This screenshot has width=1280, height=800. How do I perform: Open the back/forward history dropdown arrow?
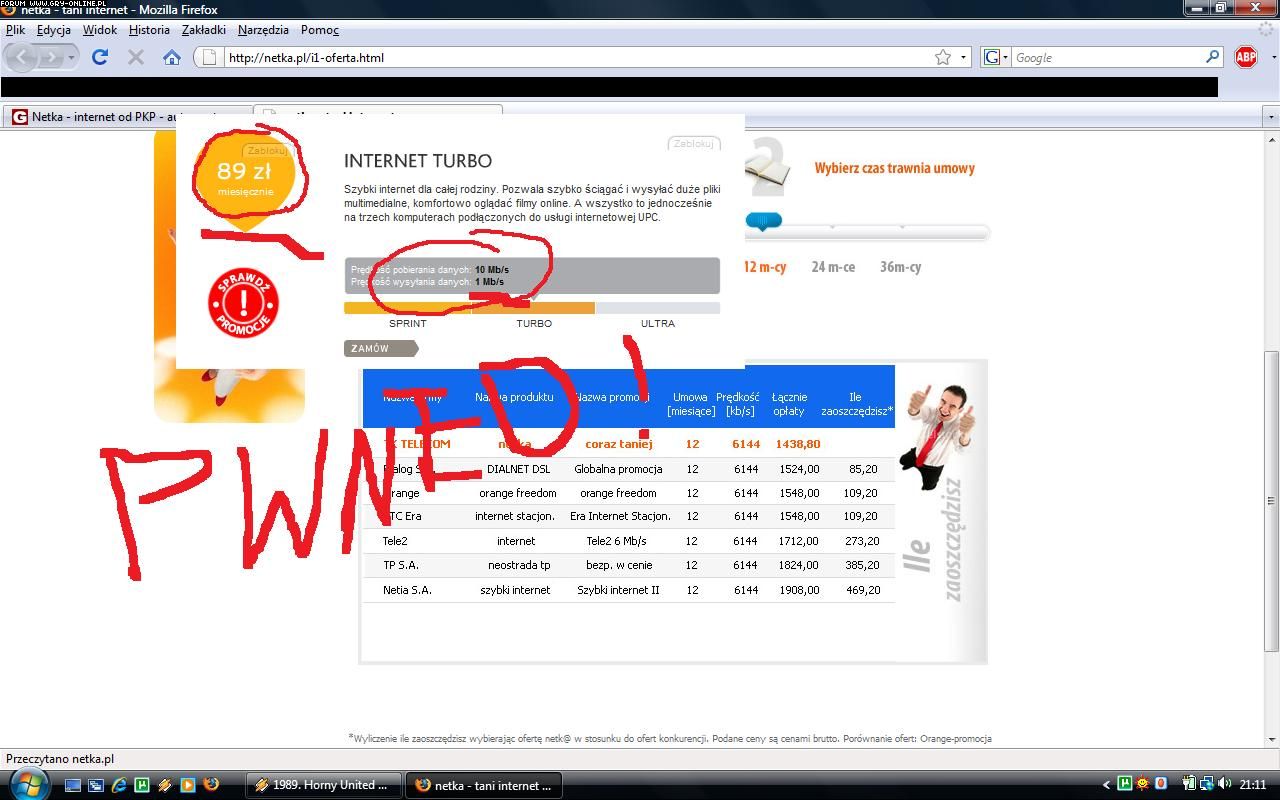pos(71,57)
